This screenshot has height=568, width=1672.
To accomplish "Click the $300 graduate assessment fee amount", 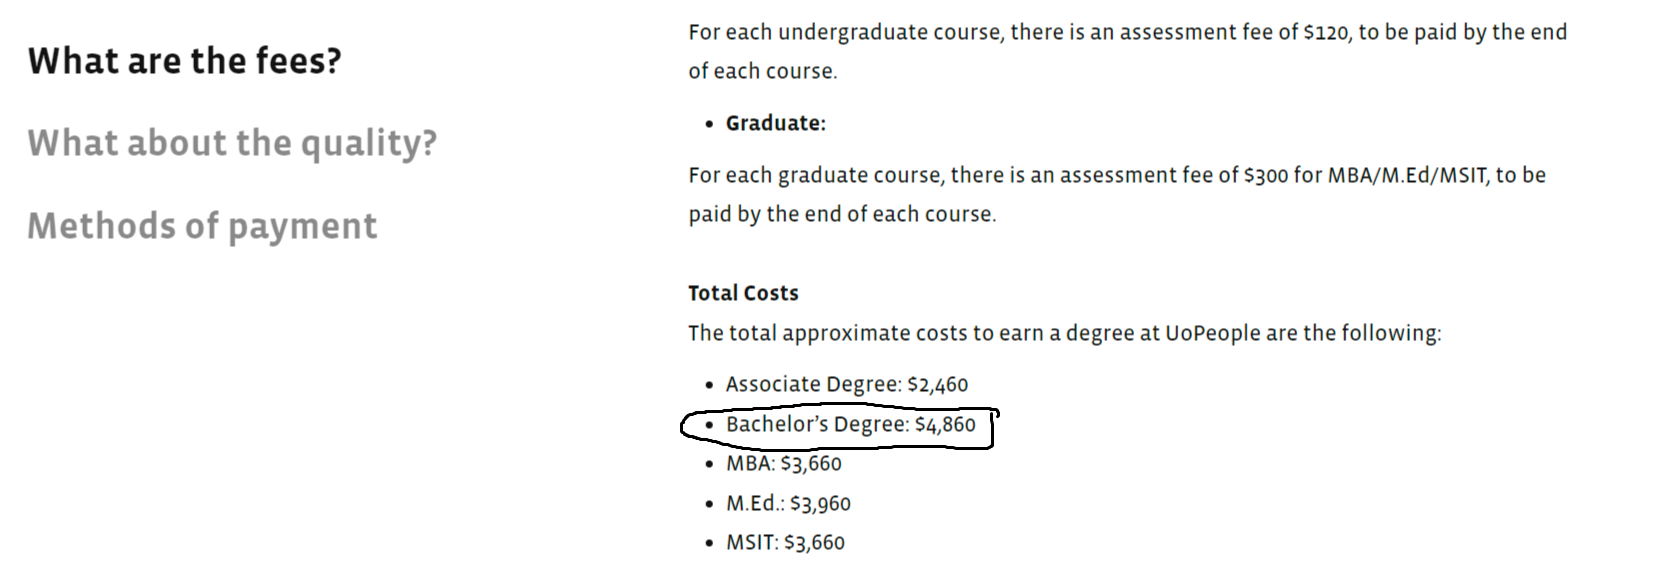I will [x=1265, y=175].
